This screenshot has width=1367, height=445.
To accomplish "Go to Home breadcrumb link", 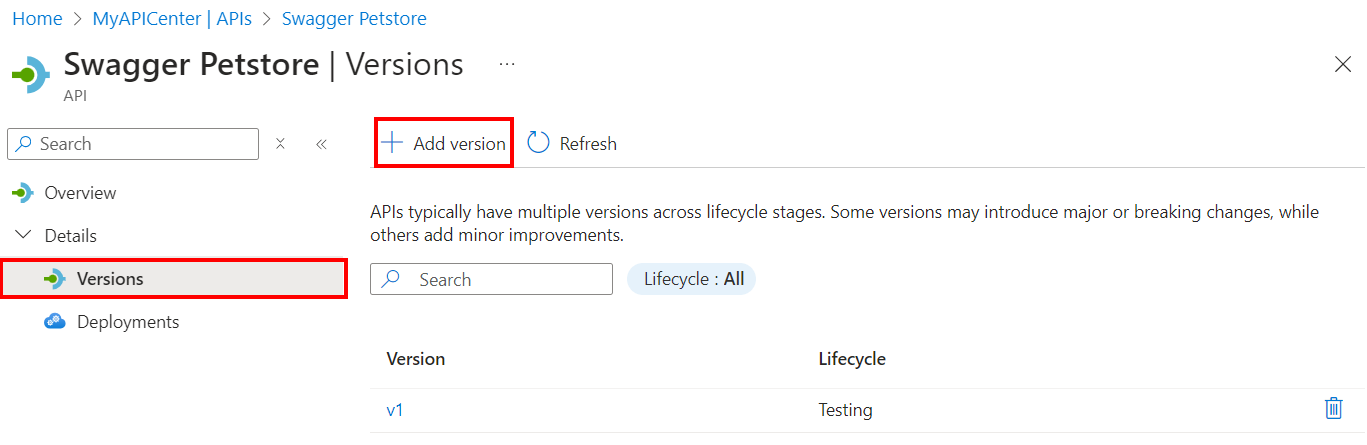I will 37,19.
